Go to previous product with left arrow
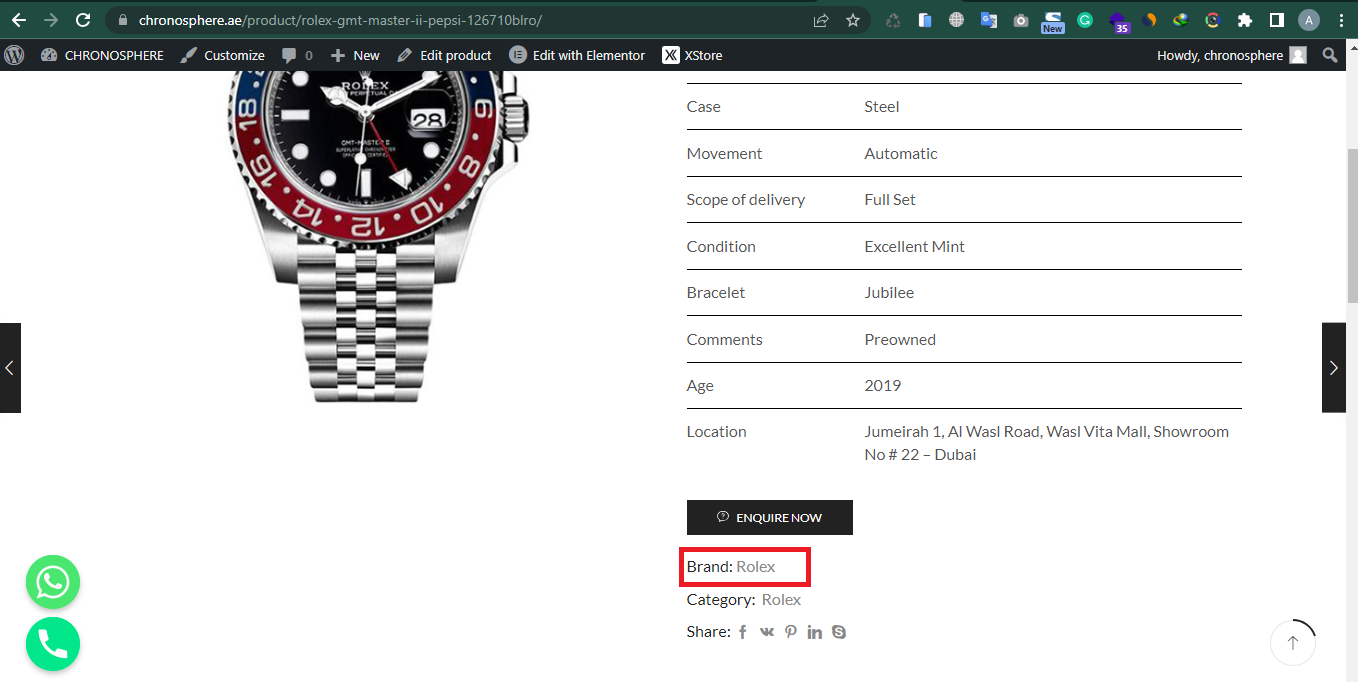Screen dimensions: 1358x682 coord(10,367)
